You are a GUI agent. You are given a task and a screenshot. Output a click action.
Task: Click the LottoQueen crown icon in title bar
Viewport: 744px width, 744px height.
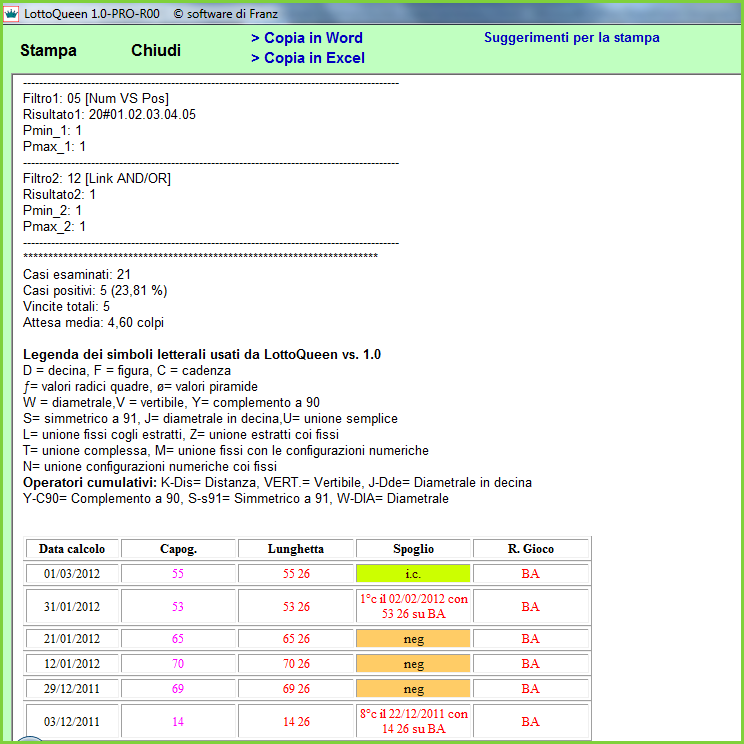pos(11,13)
